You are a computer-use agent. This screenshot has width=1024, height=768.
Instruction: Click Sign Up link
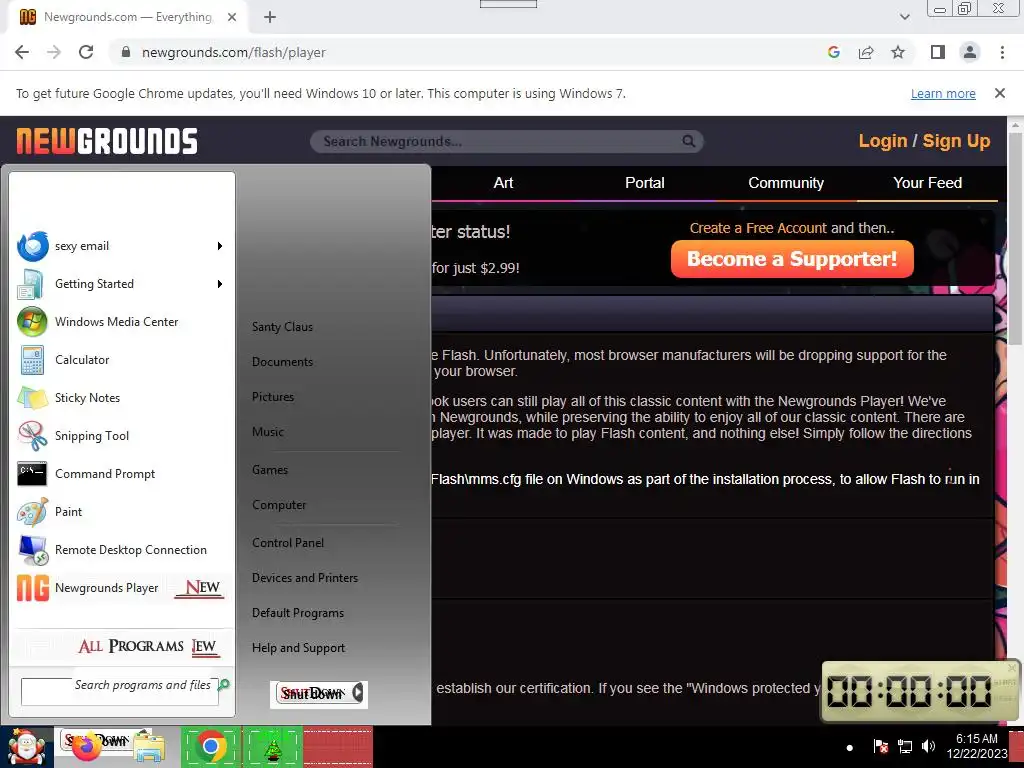pyautogui.click(x=956, y=141)
